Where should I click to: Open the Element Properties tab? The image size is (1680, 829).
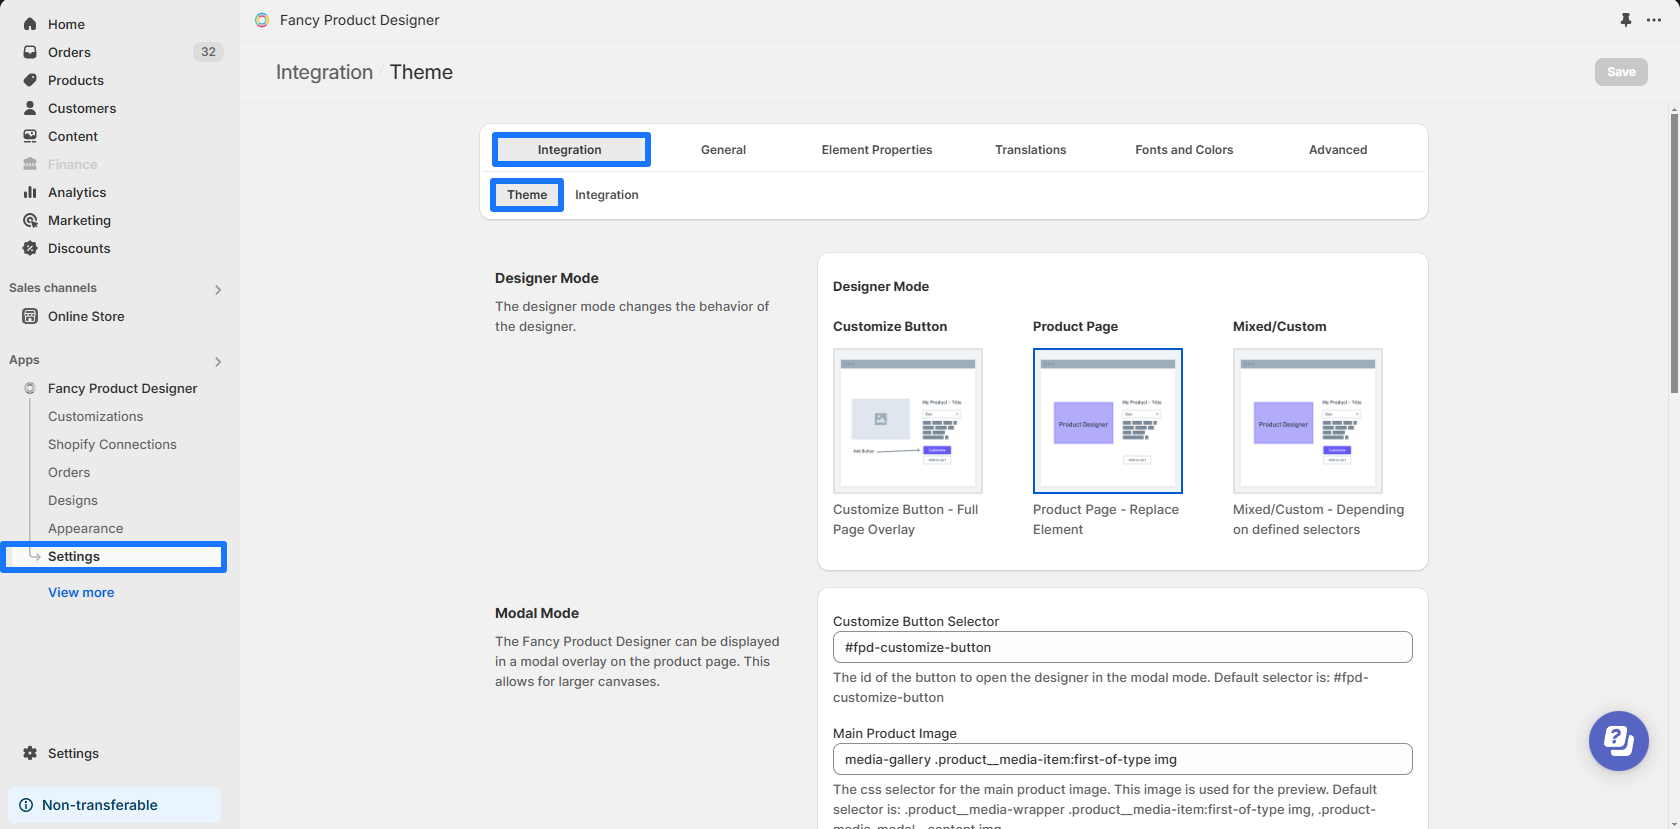click(877, 150)
